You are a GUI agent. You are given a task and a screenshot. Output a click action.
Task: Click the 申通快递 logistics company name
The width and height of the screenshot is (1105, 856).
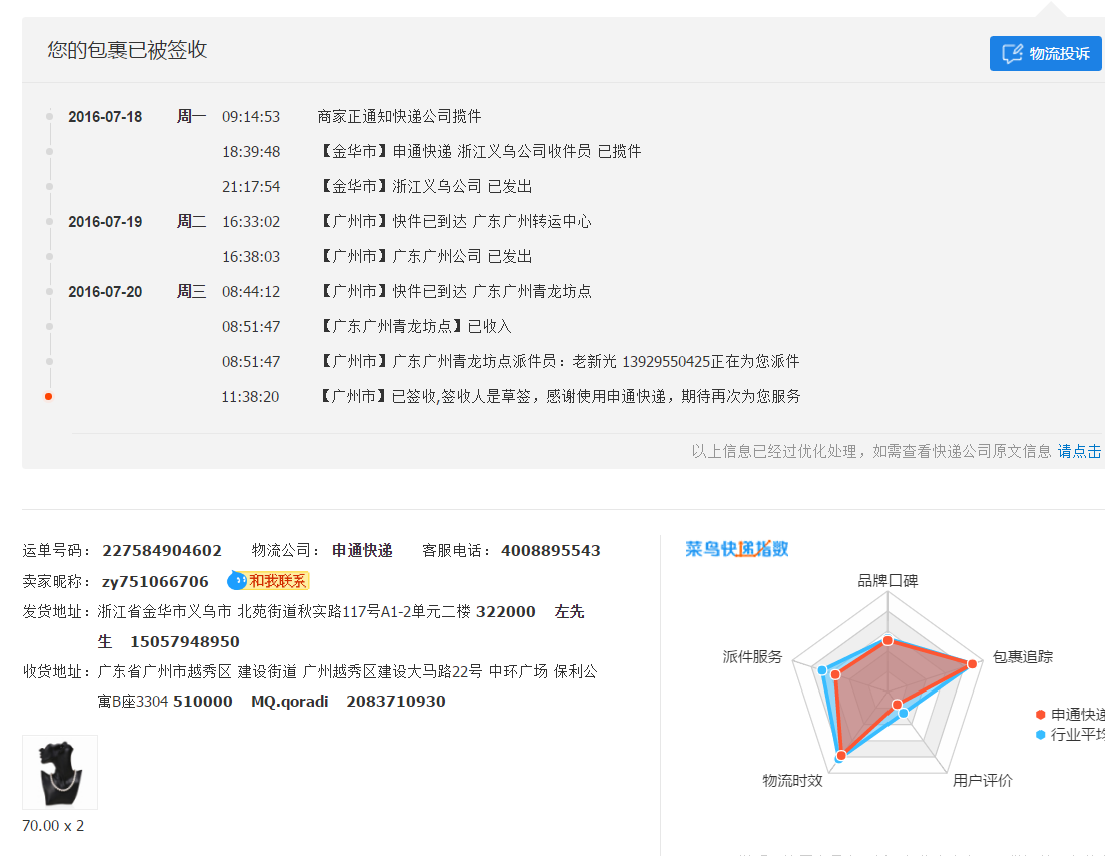click(362, 551)
